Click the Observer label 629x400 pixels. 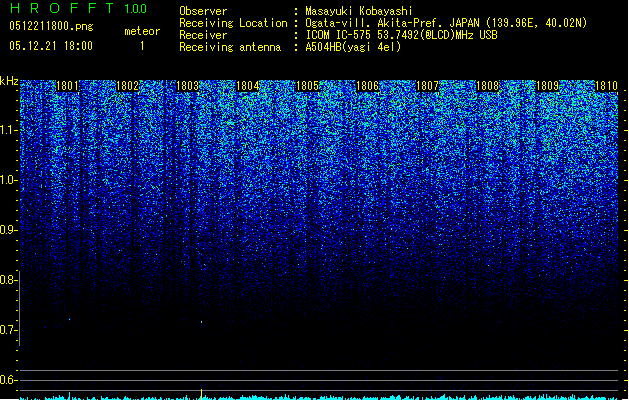point(203,11)
